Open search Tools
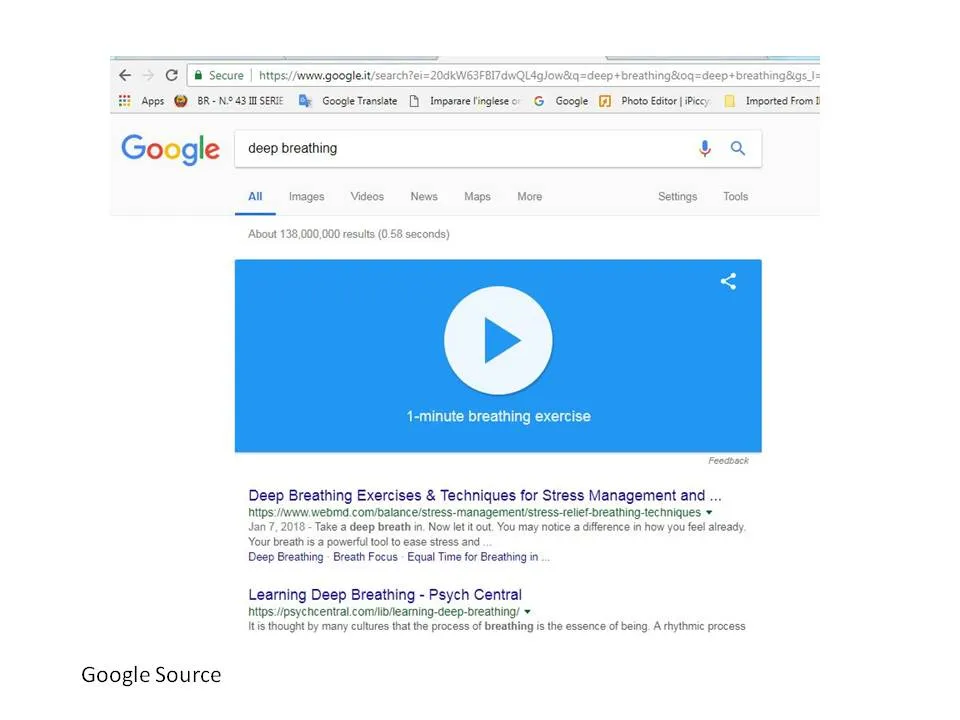Screen dimensions: 960x720 pyautogui.click(x=735, y=197)
